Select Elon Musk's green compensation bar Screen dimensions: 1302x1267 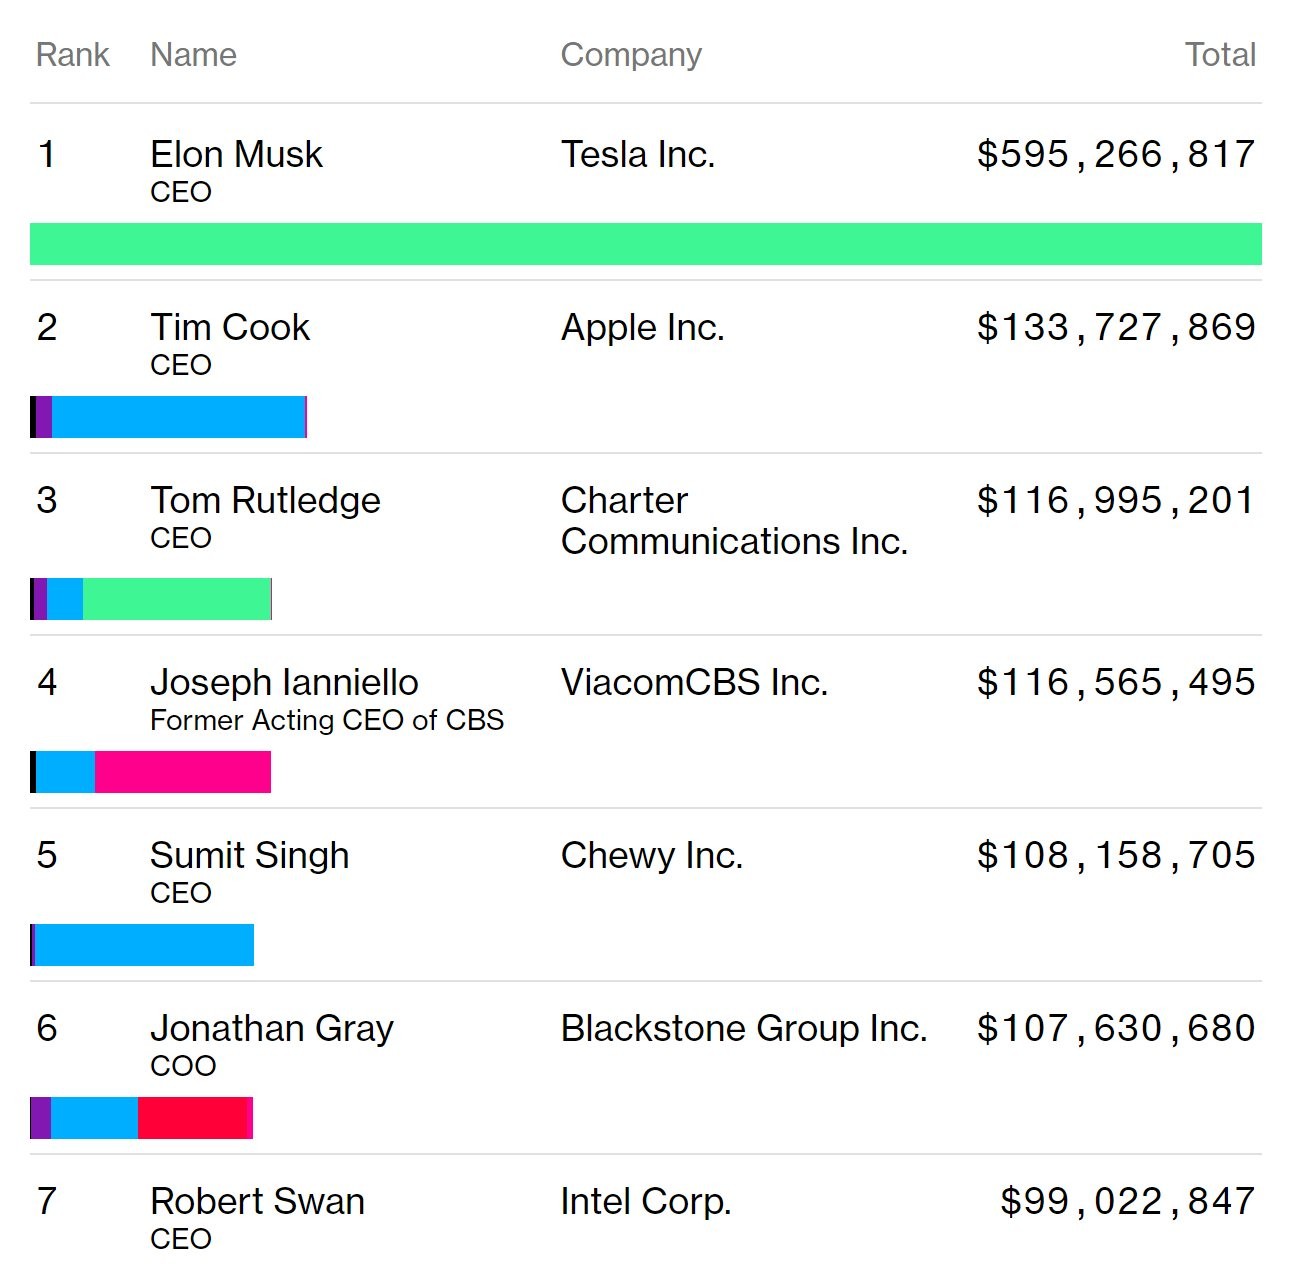(x=645, y=244)
